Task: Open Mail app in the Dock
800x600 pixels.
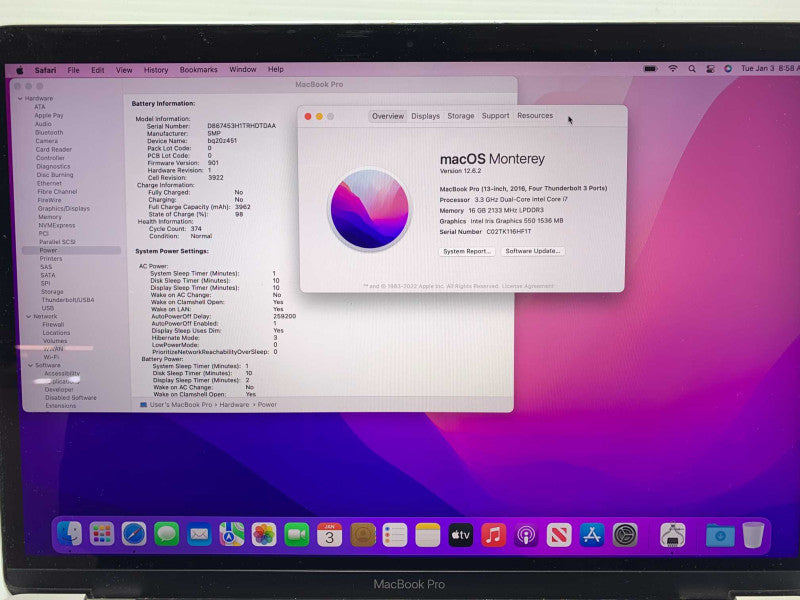Action: tap(199, 534)
